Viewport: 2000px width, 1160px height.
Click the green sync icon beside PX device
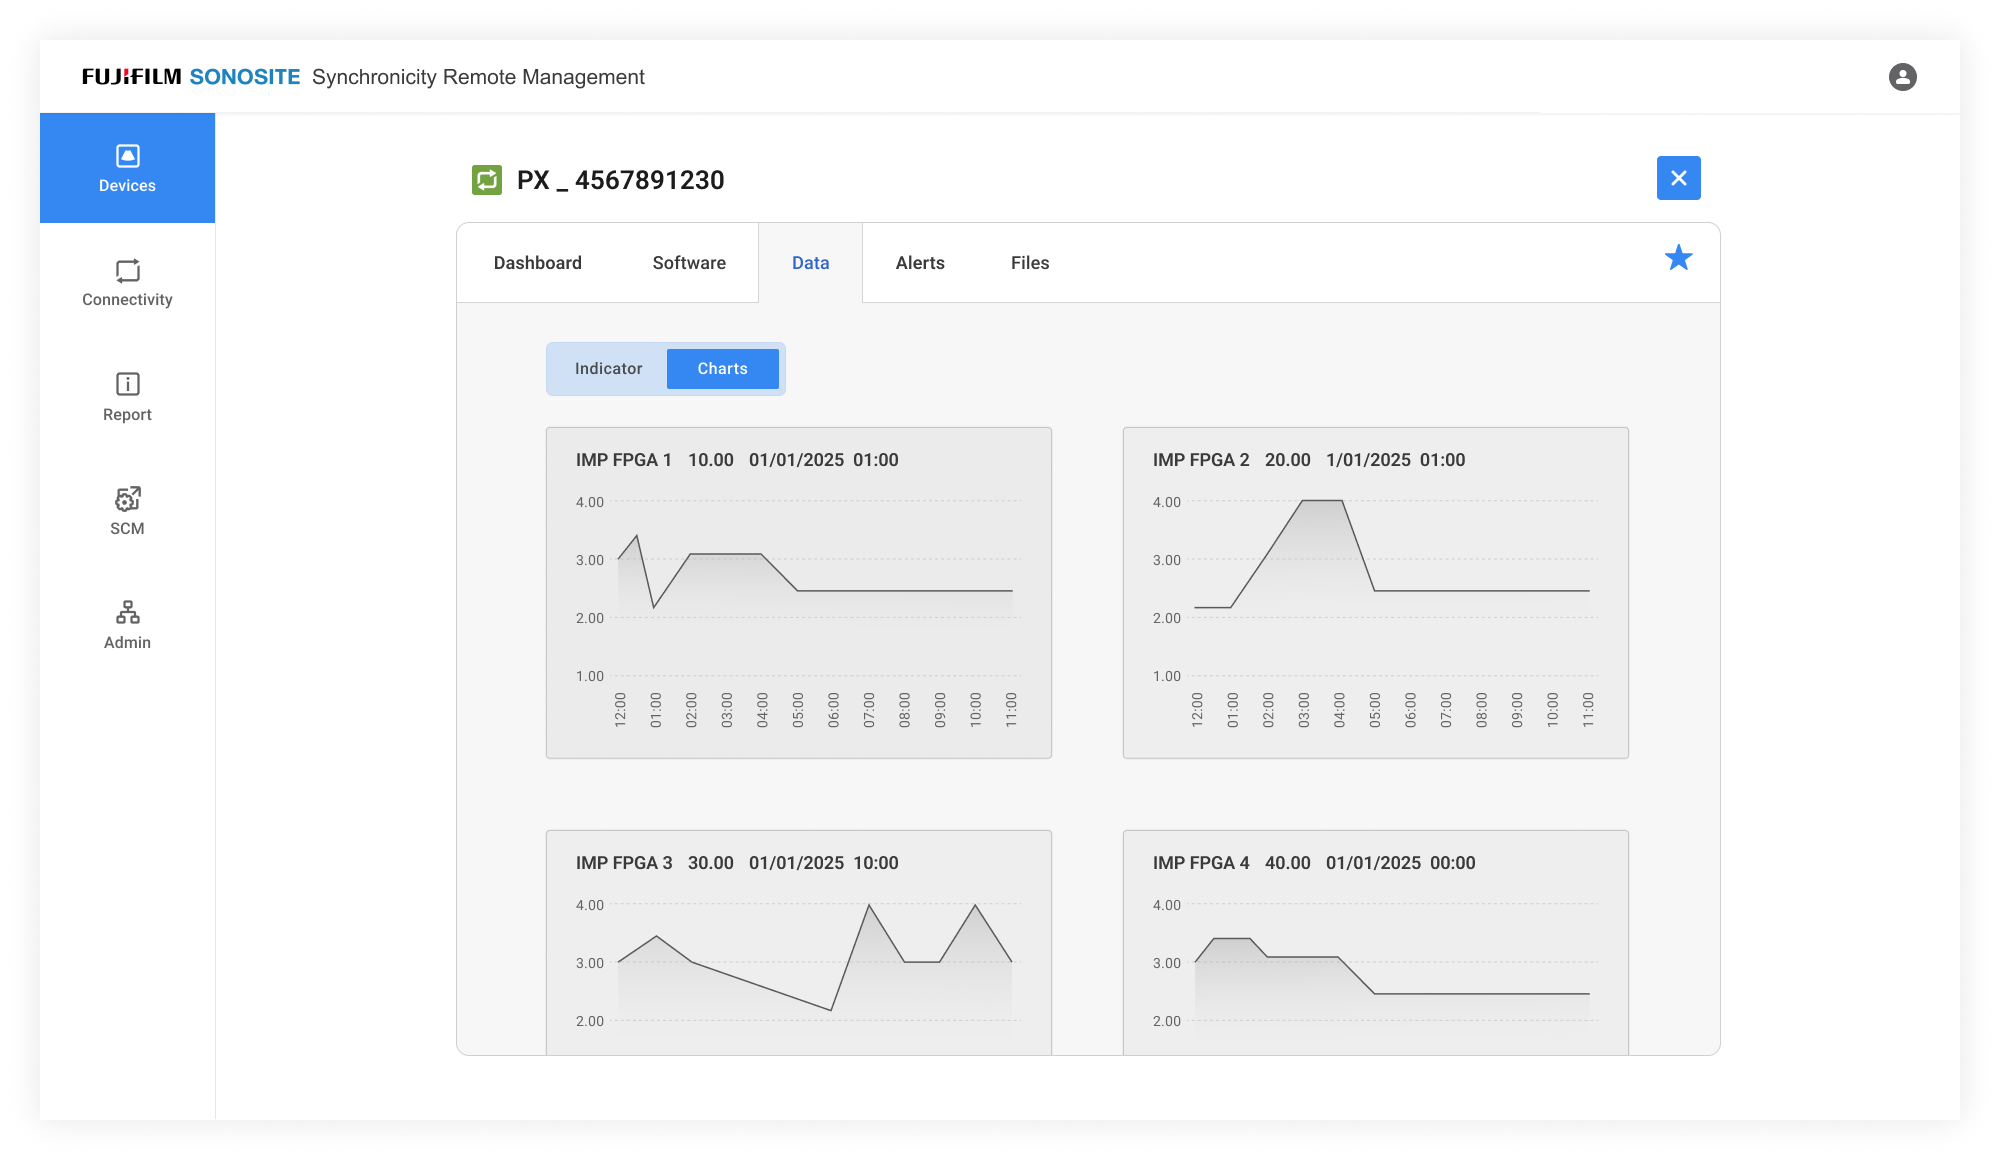[487, 180]
